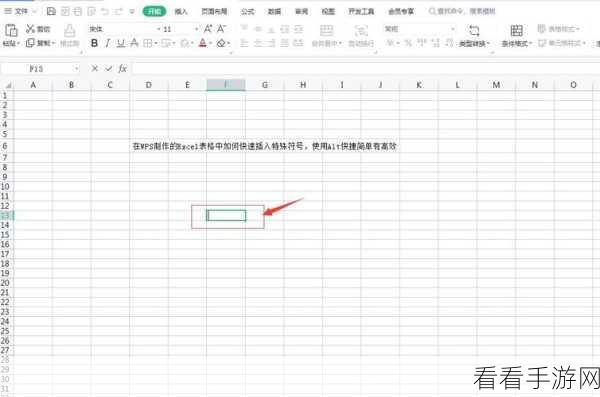Select the 开始 (Home) ribbon tab
Image resolution: width=600 pixels, height=397 pixels.
(154, 11)
